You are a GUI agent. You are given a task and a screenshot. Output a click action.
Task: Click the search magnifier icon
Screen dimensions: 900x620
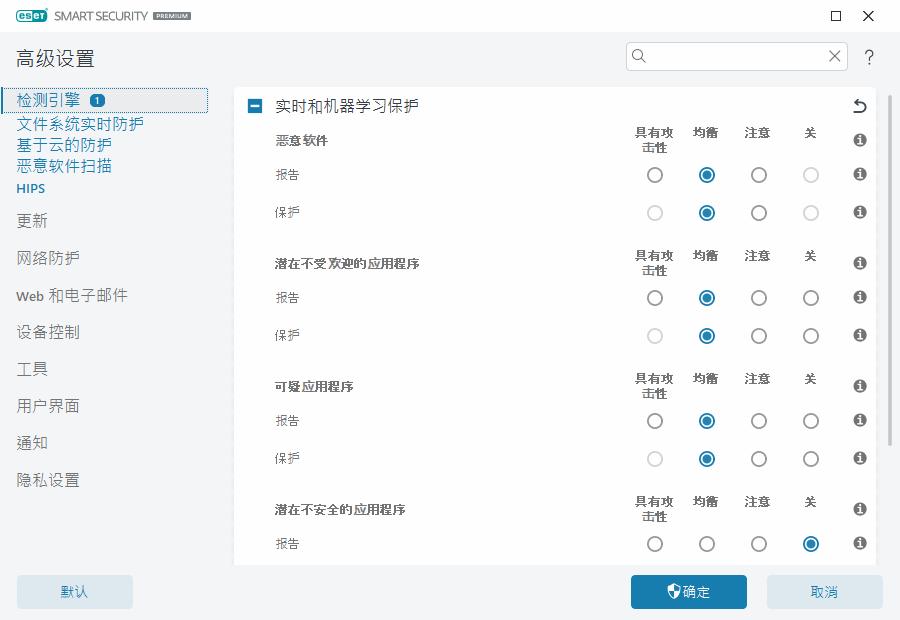coord(639,56)
